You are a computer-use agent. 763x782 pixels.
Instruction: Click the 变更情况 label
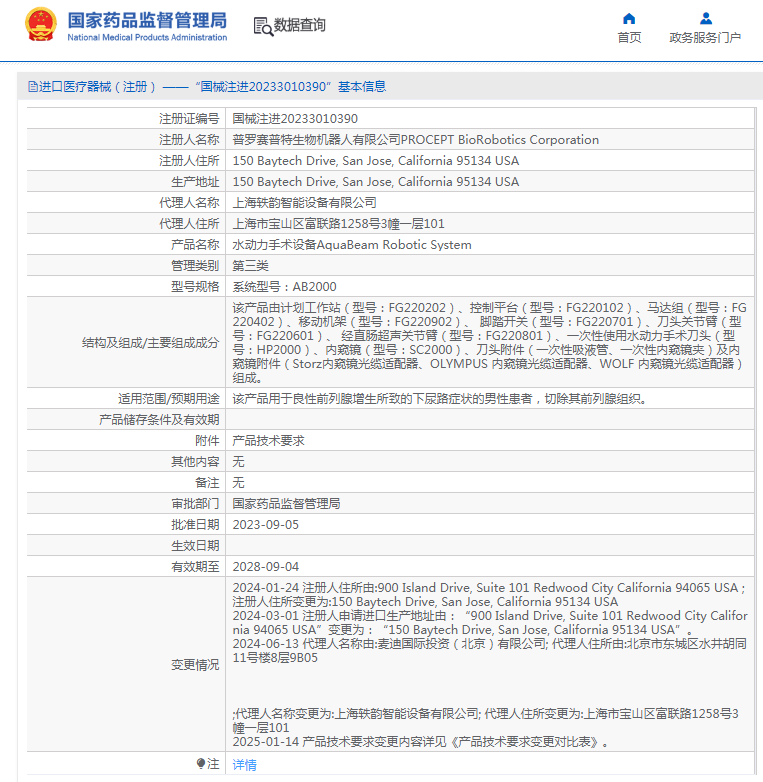click(195, 664)
